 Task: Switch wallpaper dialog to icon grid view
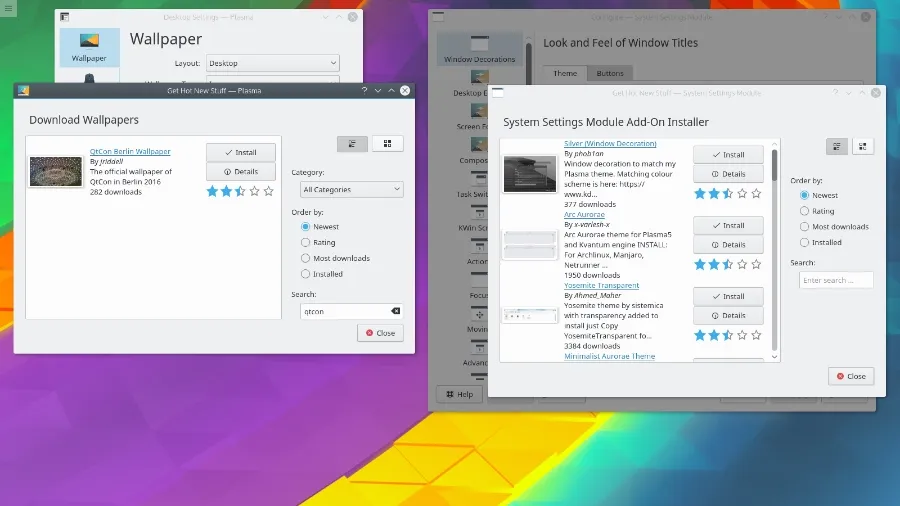click(x=387, y=144)
